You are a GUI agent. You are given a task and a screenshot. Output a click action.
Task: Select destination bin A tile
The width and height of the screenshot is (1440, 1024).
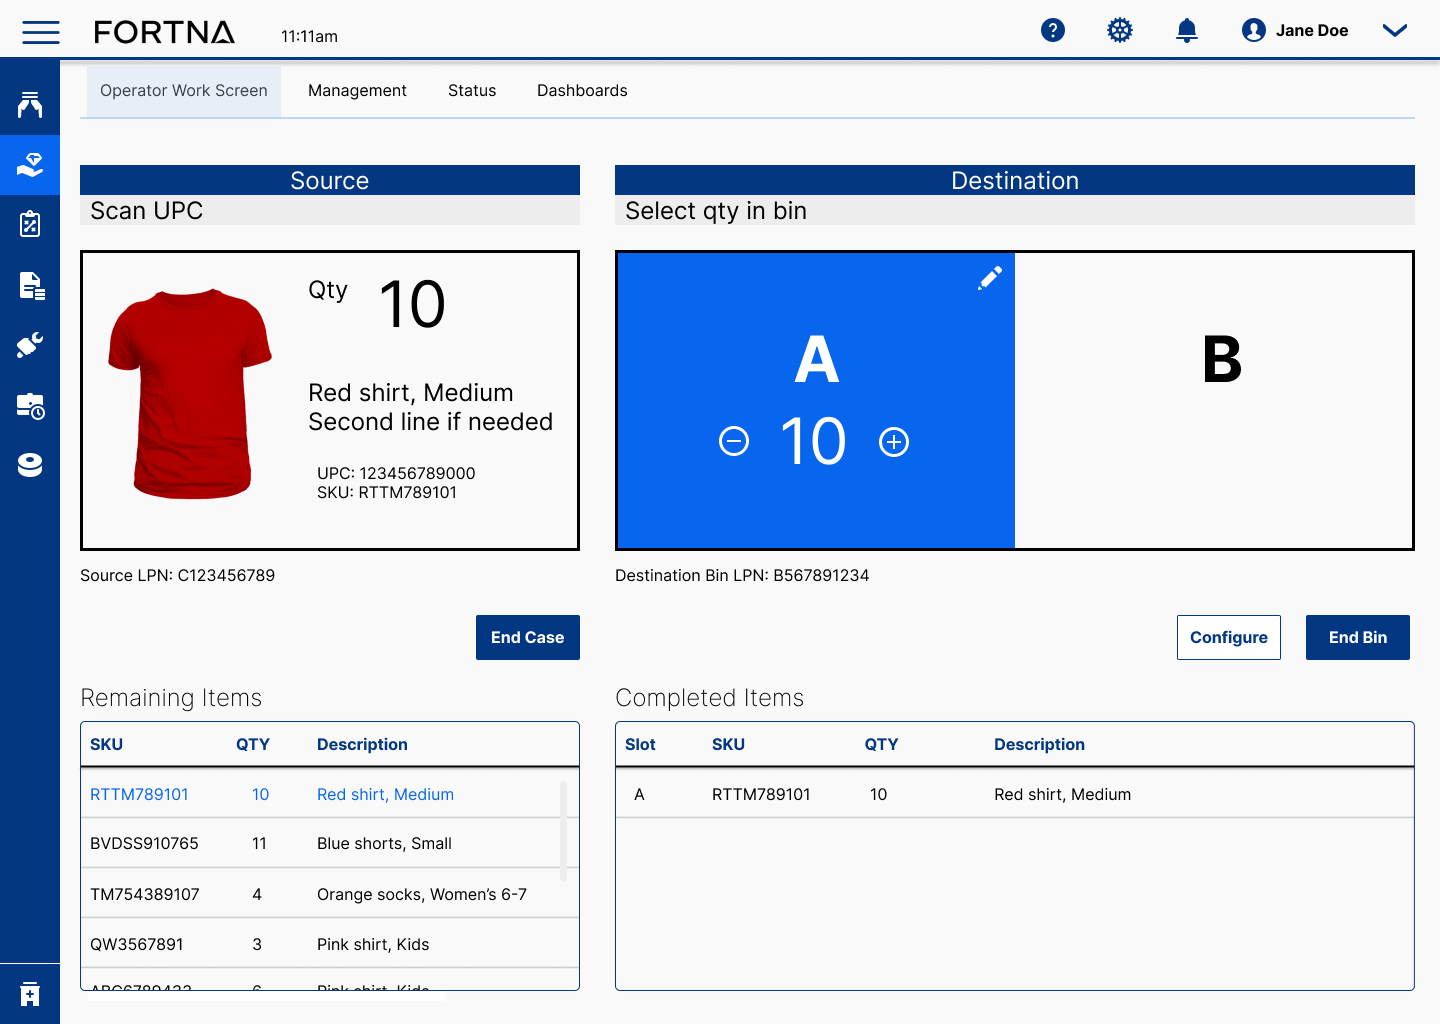point(816,400)
